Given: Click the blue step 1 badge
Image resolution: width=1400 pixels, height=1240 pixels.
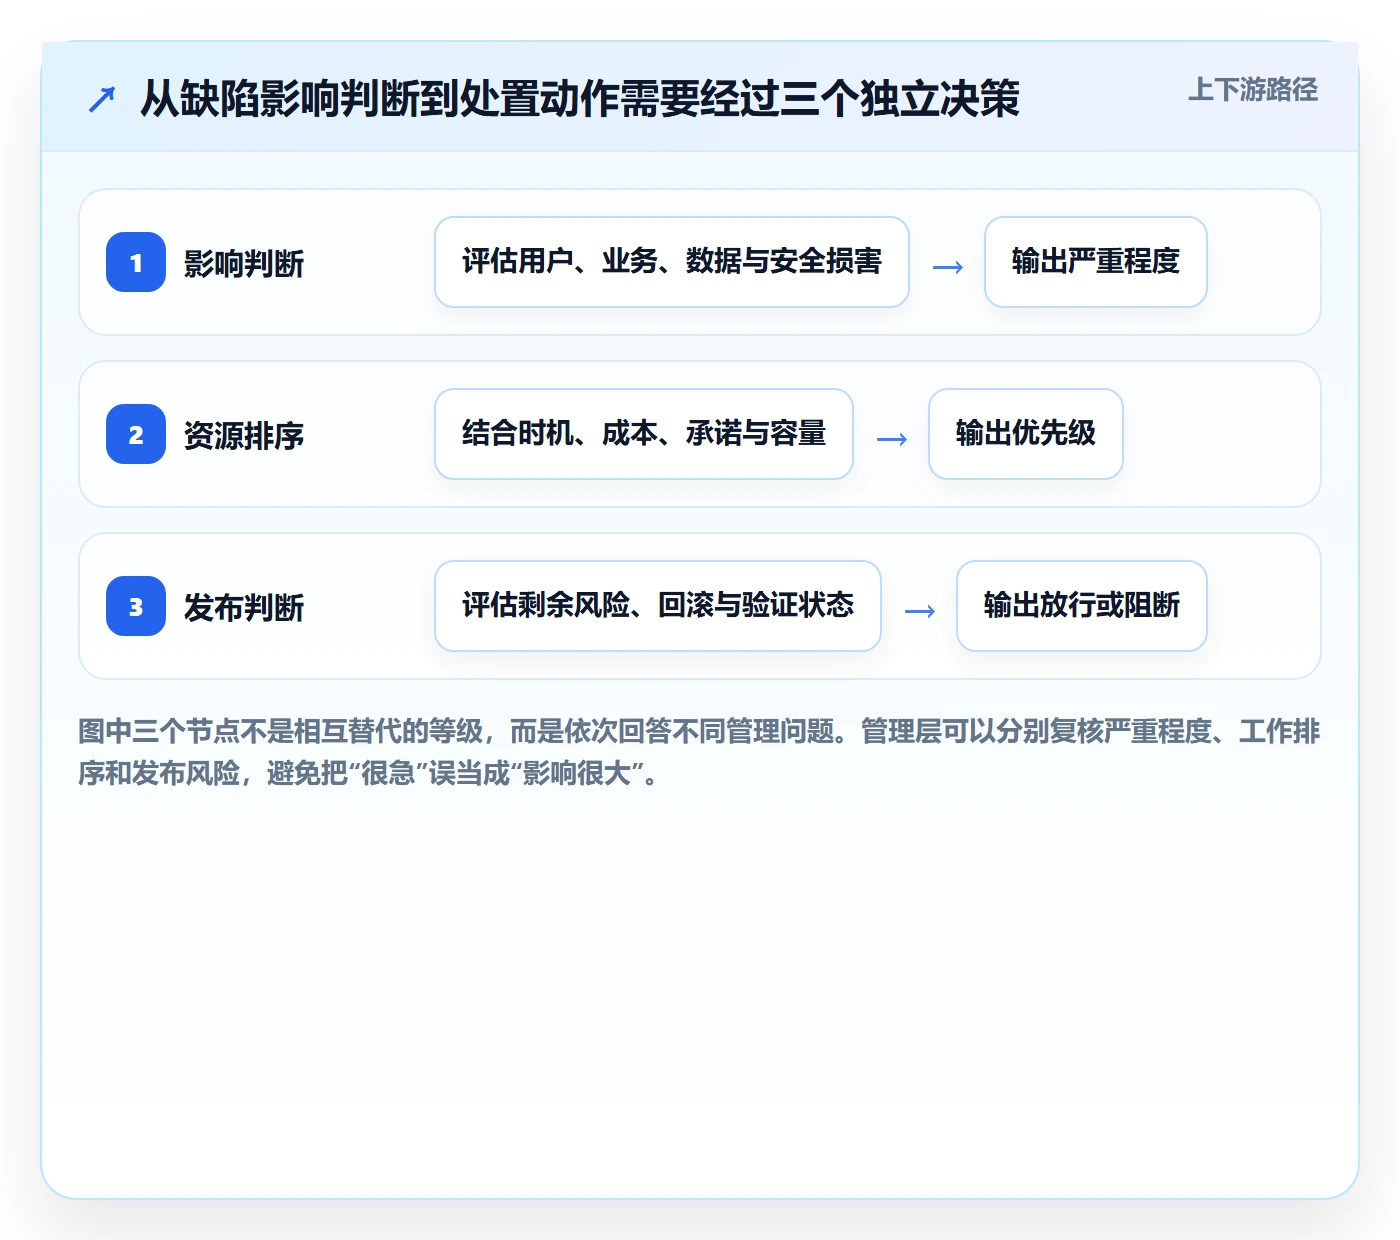Looking at the screenshot, I should [136, 262].
